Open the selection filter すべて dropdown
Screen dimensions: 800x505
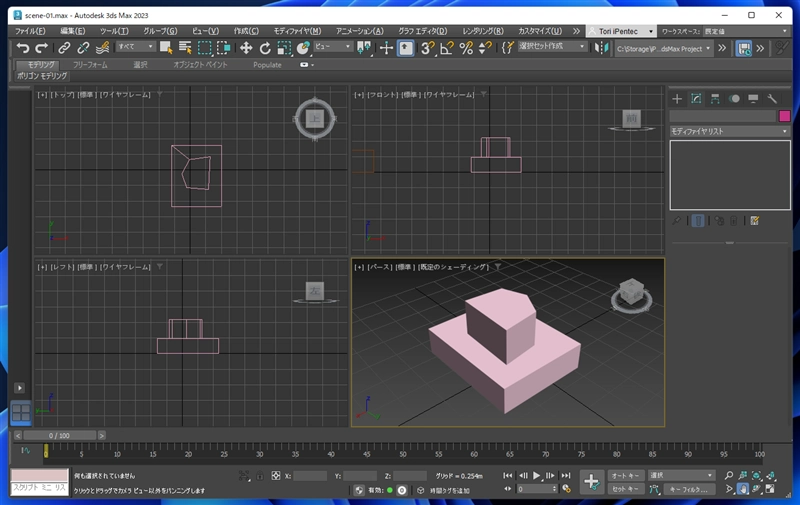135,46
